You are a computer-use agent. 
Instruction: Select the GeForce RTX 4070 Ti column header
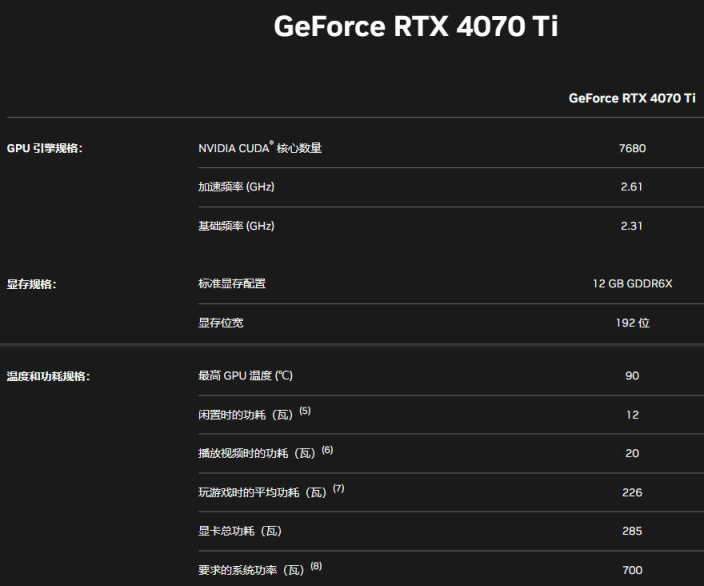tap(631, 98)
